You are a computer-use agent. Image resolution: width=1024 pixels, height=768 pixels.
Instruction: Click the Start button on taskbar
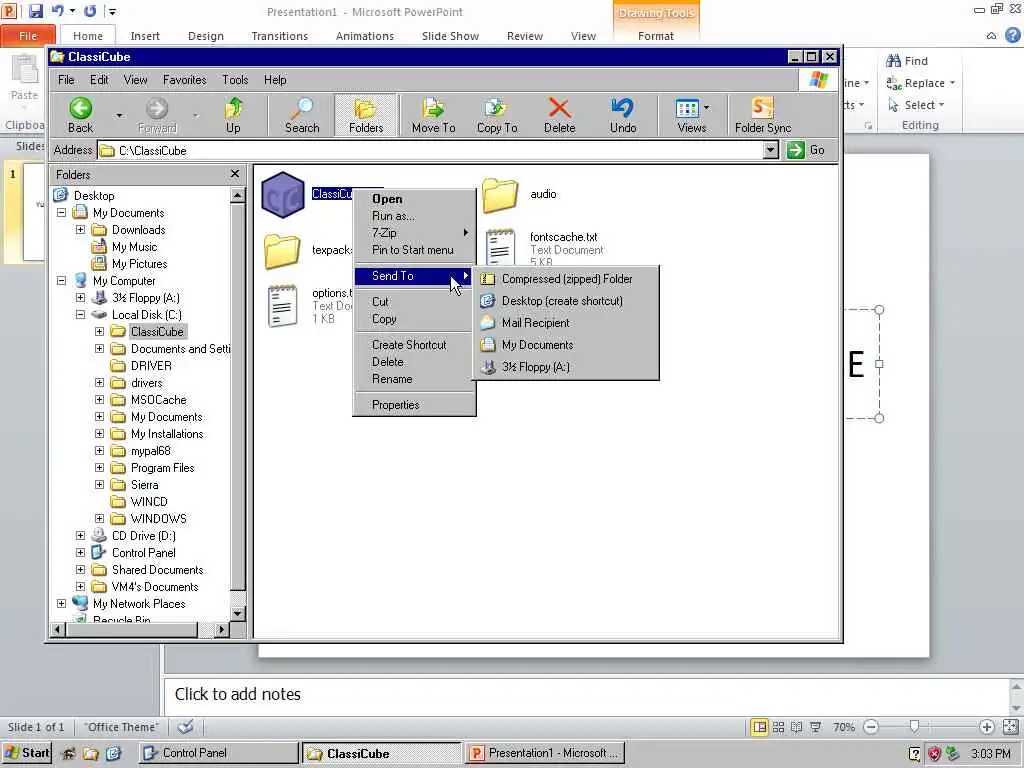[27, 753]
